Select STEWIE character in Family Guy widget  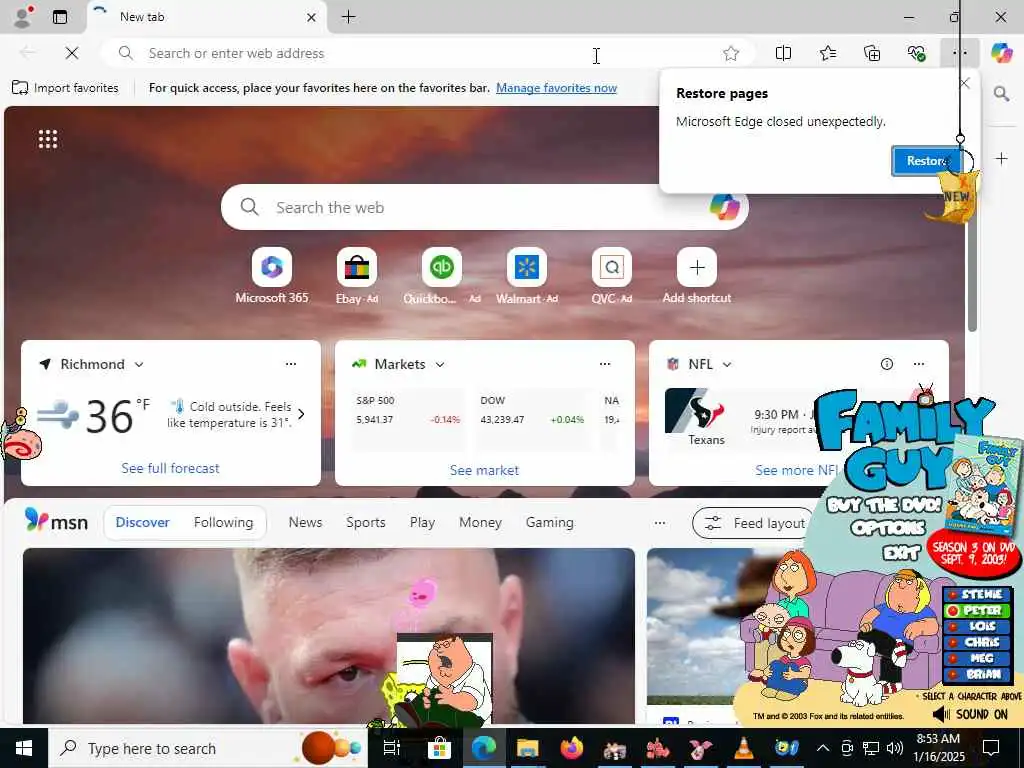[977, 594]
